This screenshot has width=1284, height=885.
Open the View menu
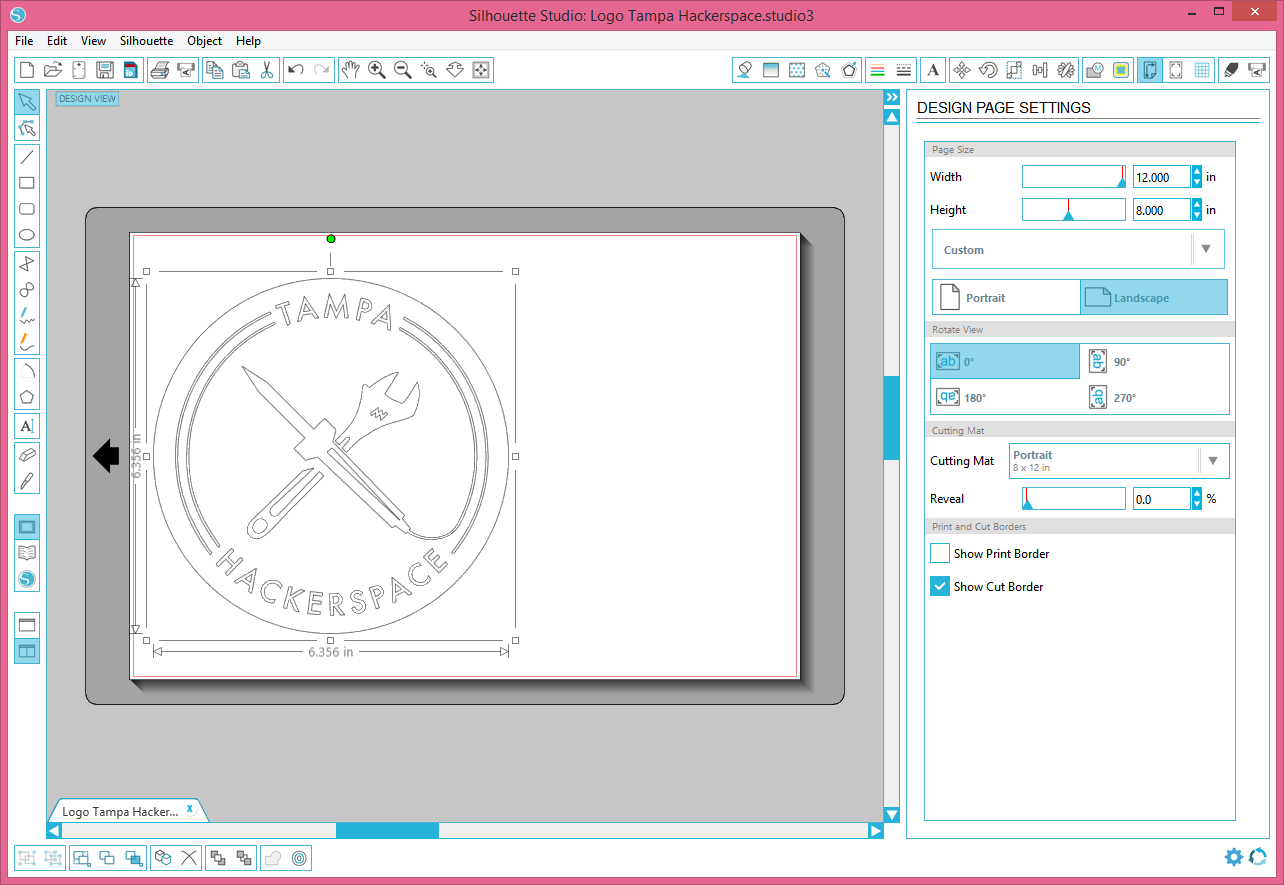93,41
